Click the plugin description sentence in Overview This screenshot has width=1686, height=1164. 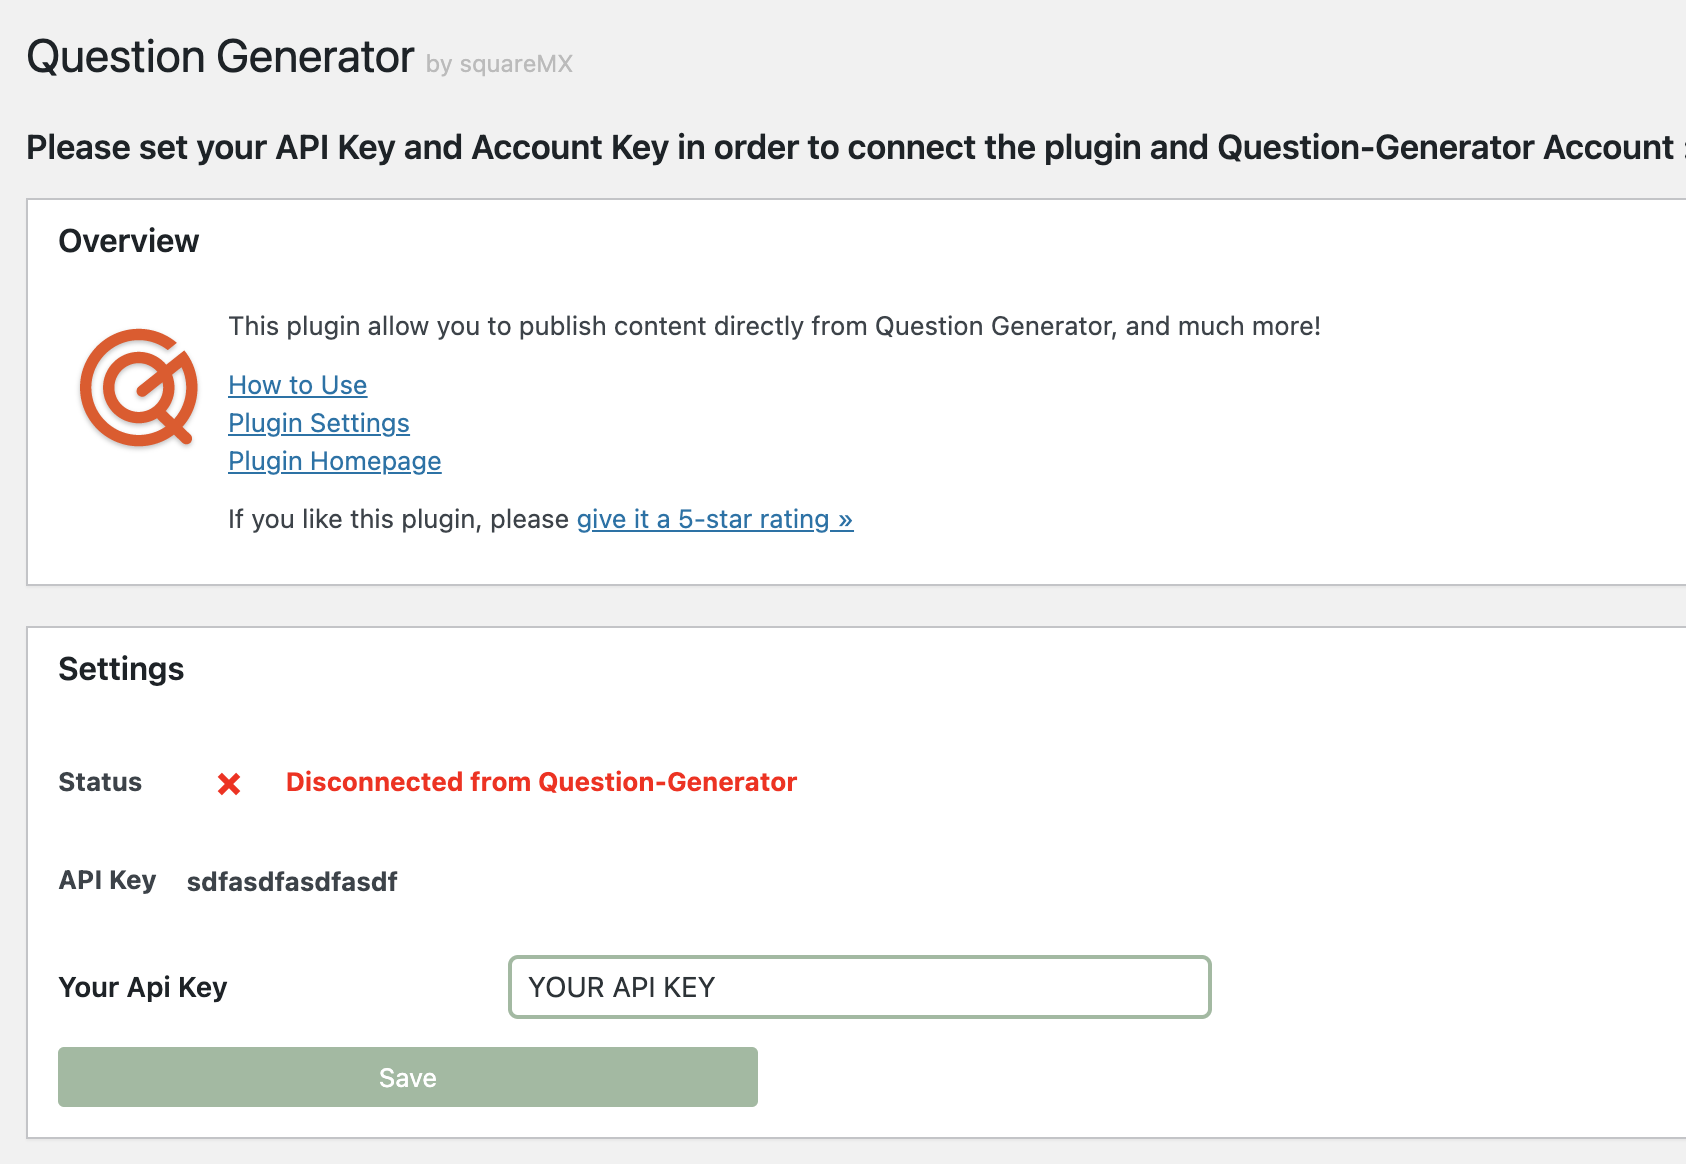tap(775, 326)
